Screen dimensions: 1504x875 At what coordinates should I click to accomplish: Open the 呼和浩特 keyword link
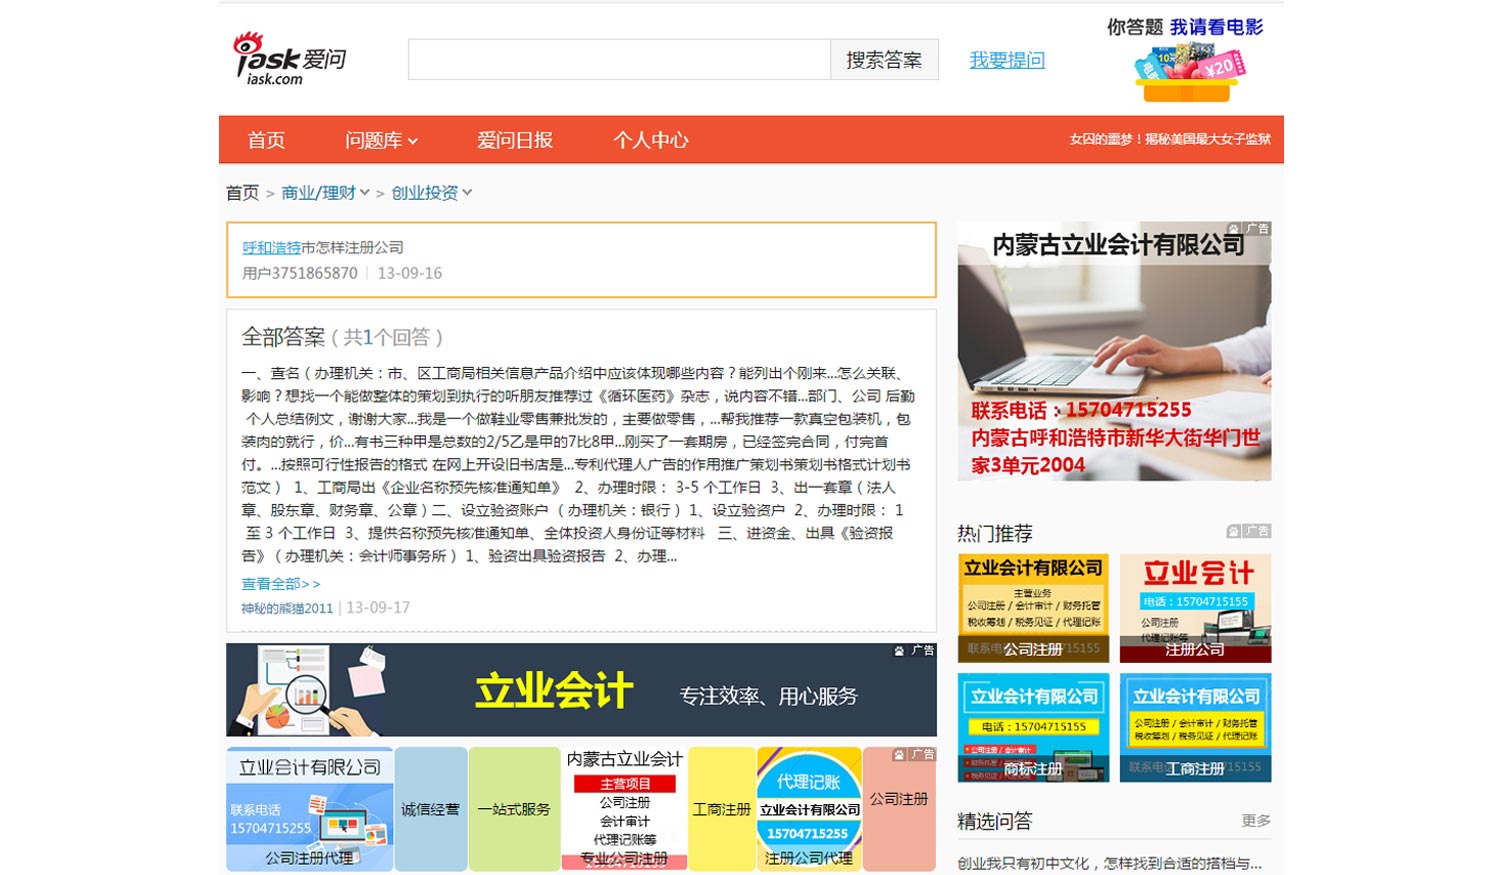tap(271, 247)
